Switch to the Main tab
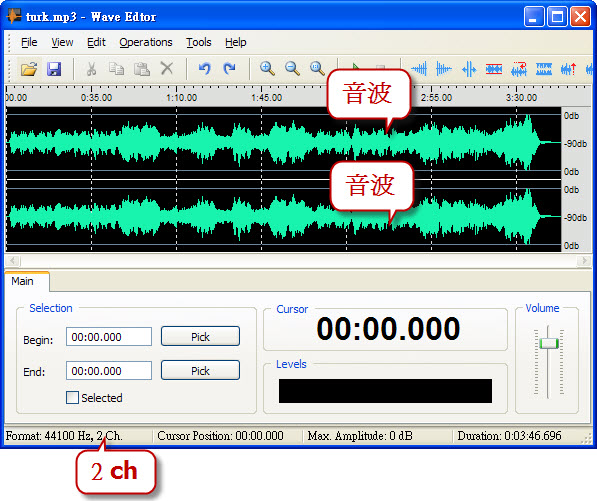The height and width of the screenshot is (501, 597). (x=27, y=281)
